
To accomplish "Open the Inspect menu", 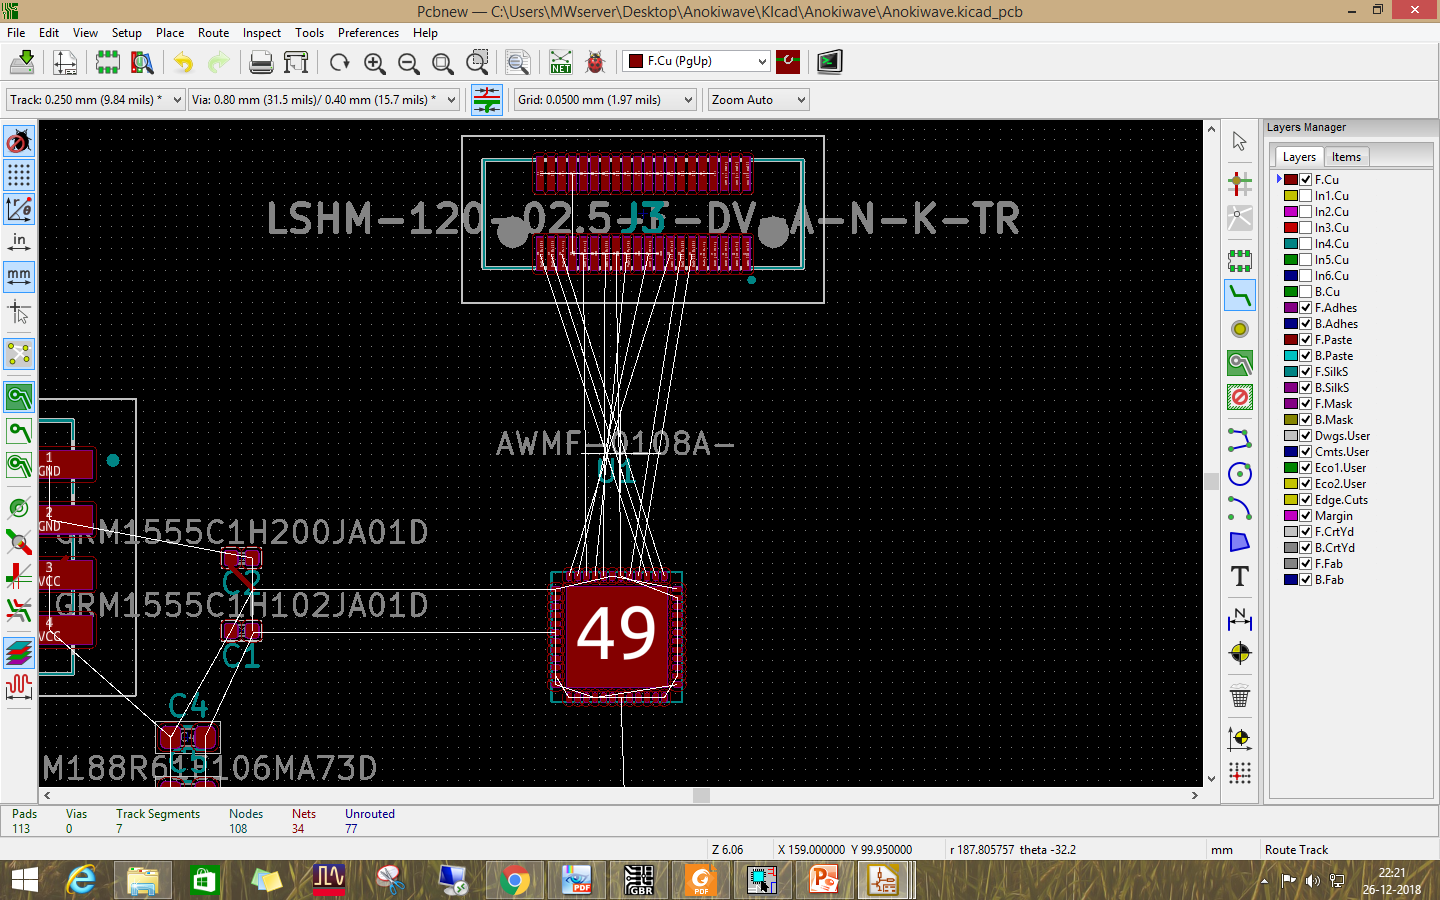I will pyautogui.click(x=262, y=33).
